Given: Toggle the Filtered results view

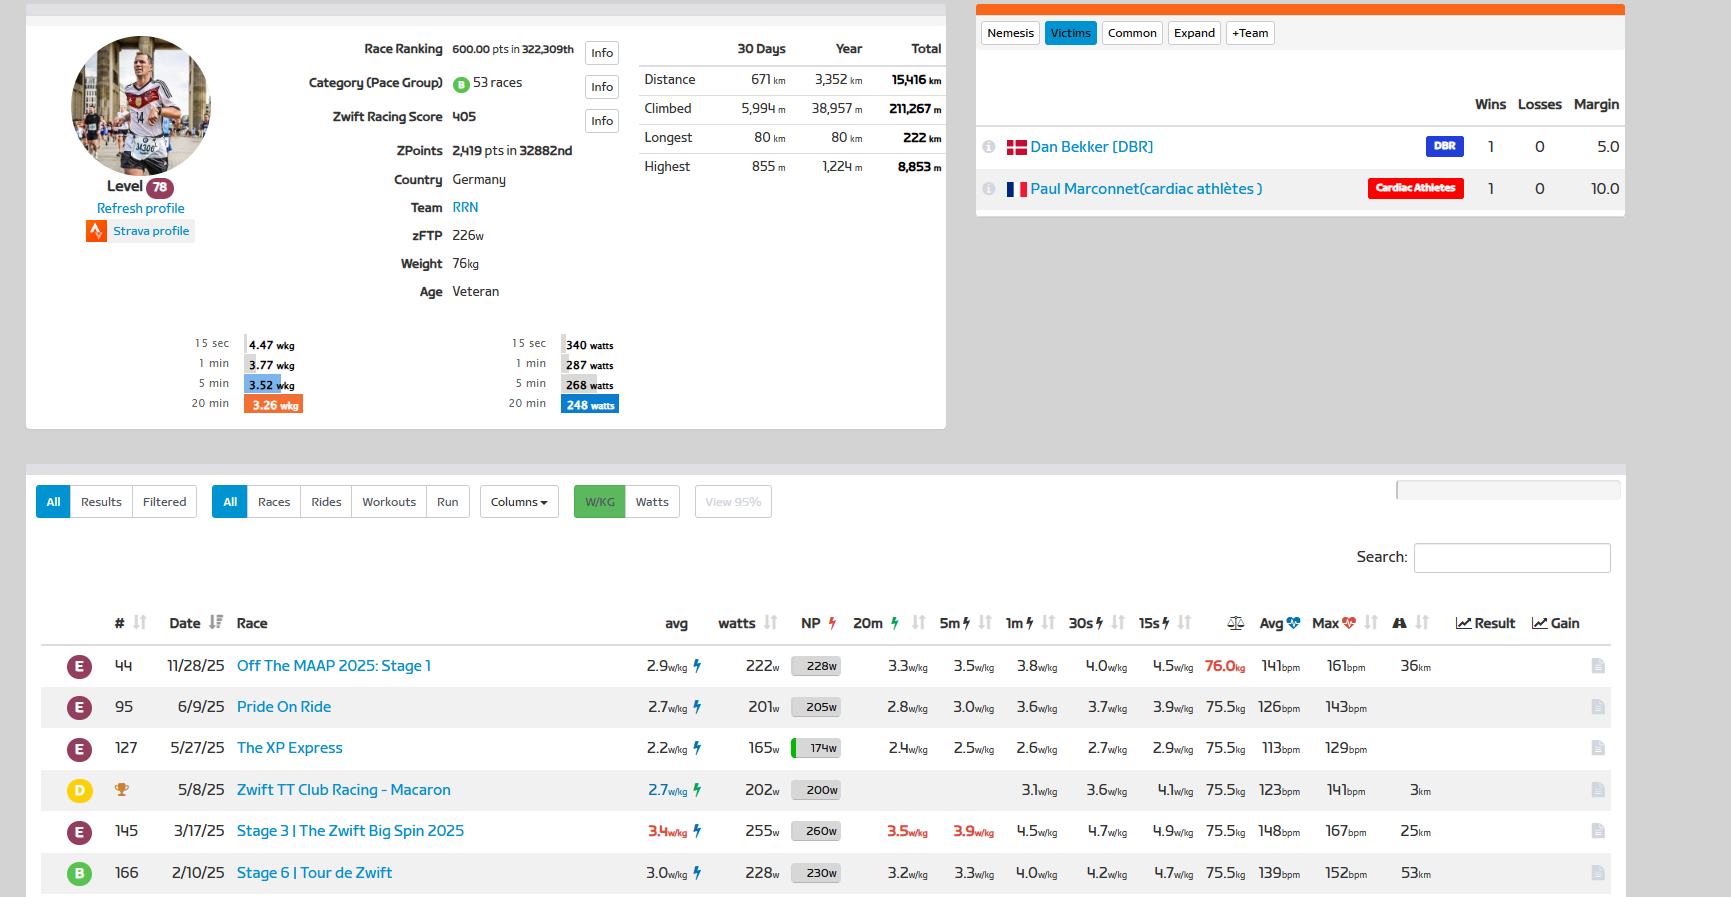Looking at the screenshot, I should click(x=164, y=502).
